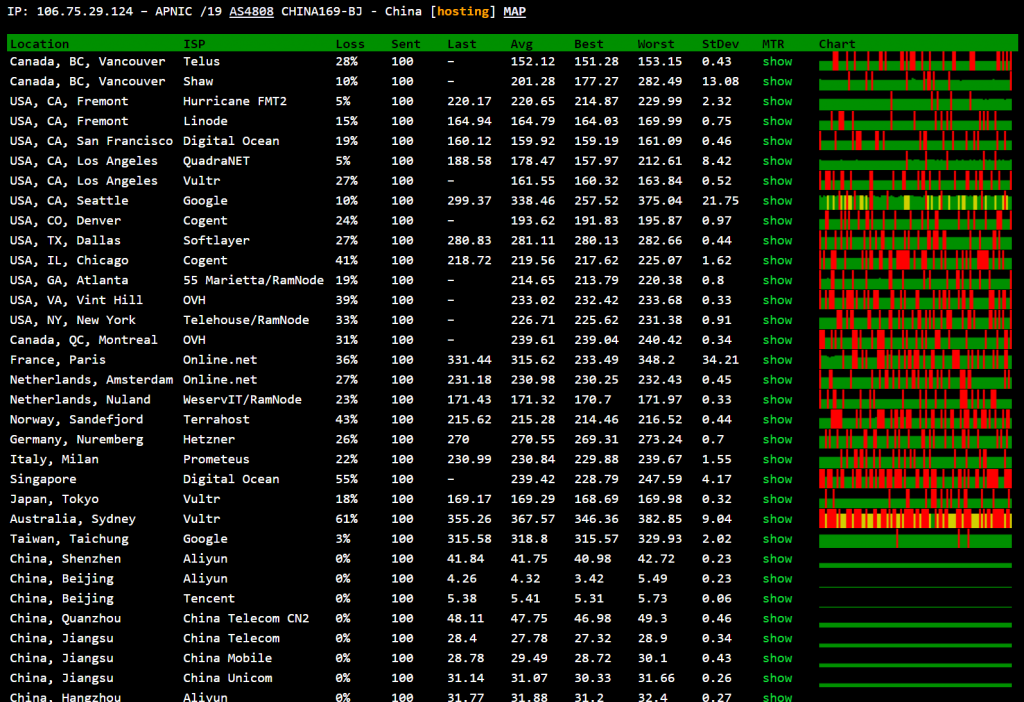Select the 'USA, CA, San Francisco' location cell
The height and width of the screenshot is (702, 1024).
tap(91, 141)
